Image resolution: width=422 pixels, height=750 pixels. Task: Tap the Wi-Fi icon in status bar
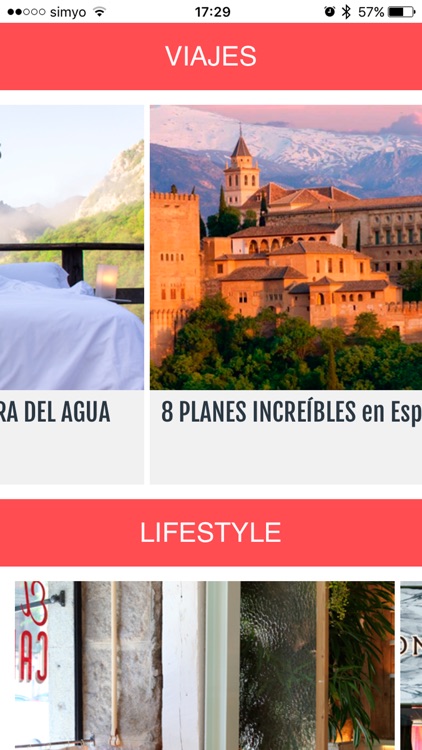[x=100, y=11]
